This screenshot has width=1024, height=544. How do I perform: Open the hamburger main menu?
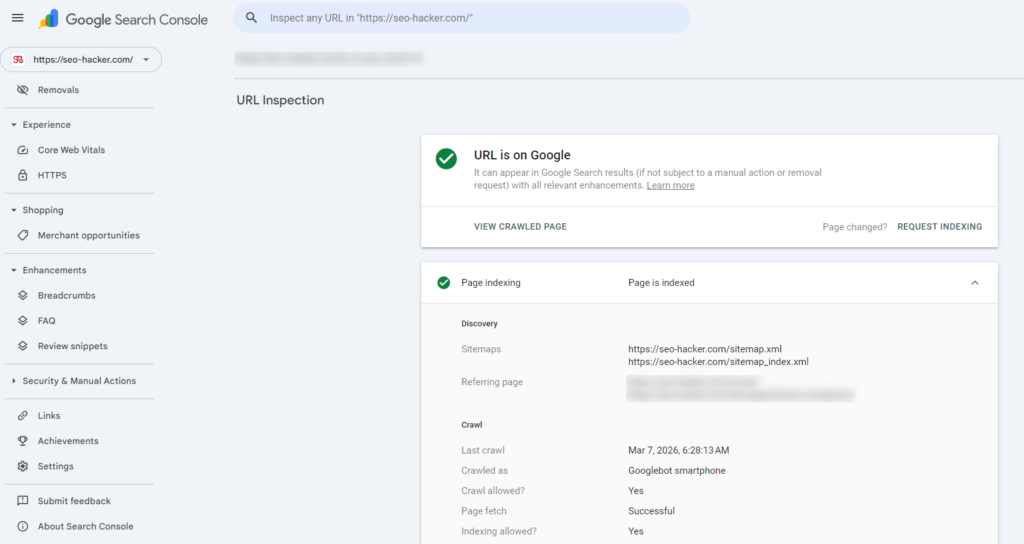click(18, 18)
